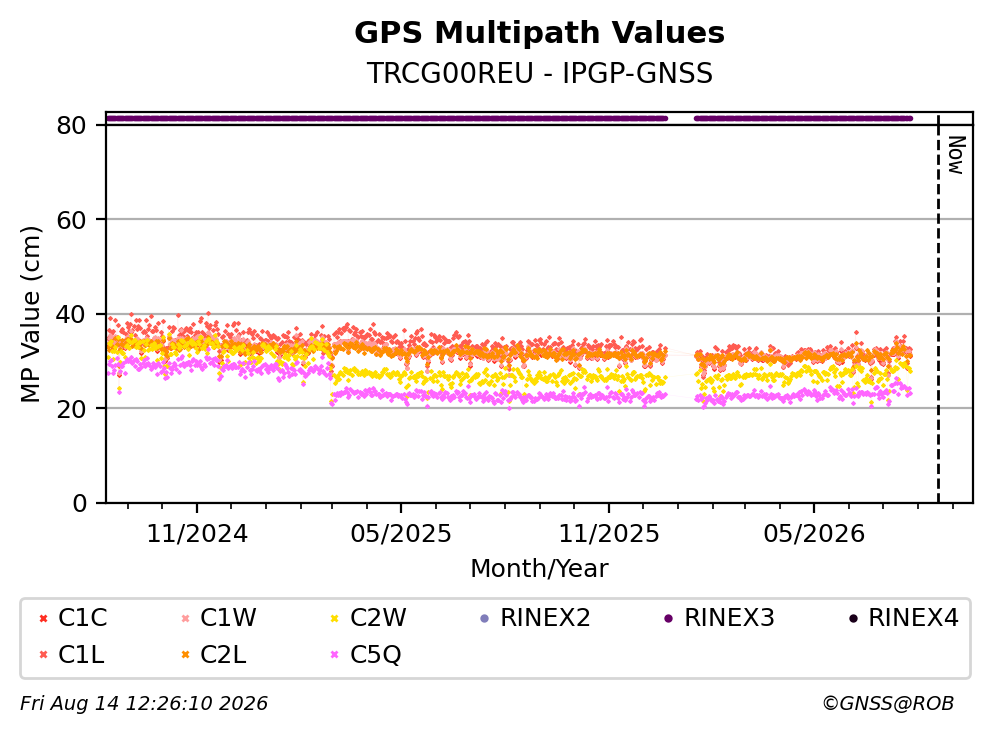Screen dimensions: 993x734
Task: Click the C1L legend marker
Action: [43, 655]
